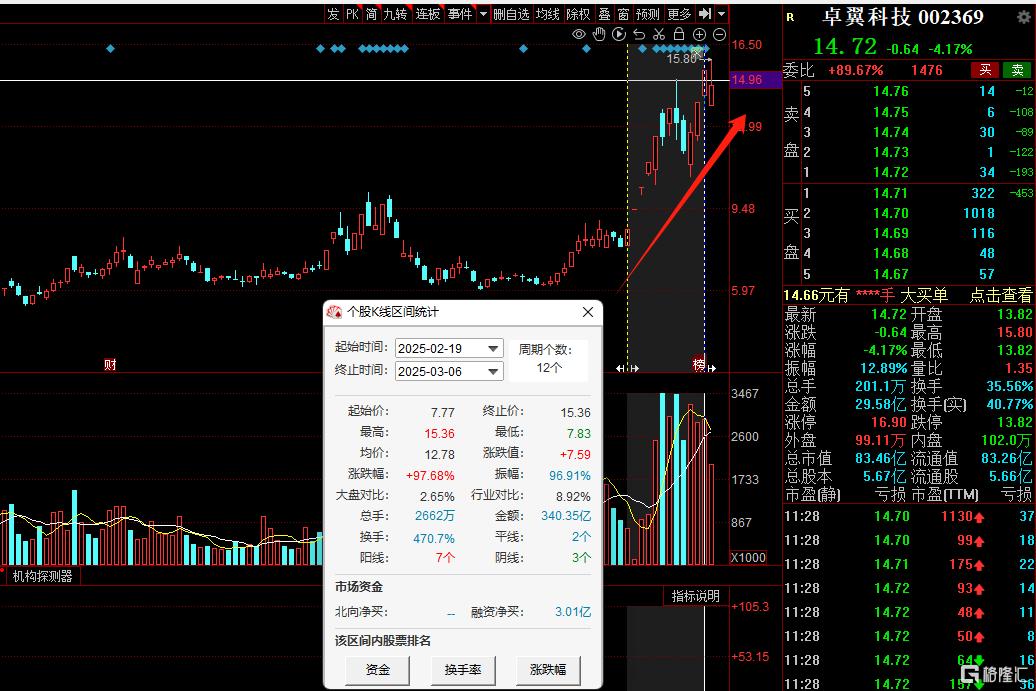Click the R margin trading badge
1036x691 pixels.
[790, 17]
